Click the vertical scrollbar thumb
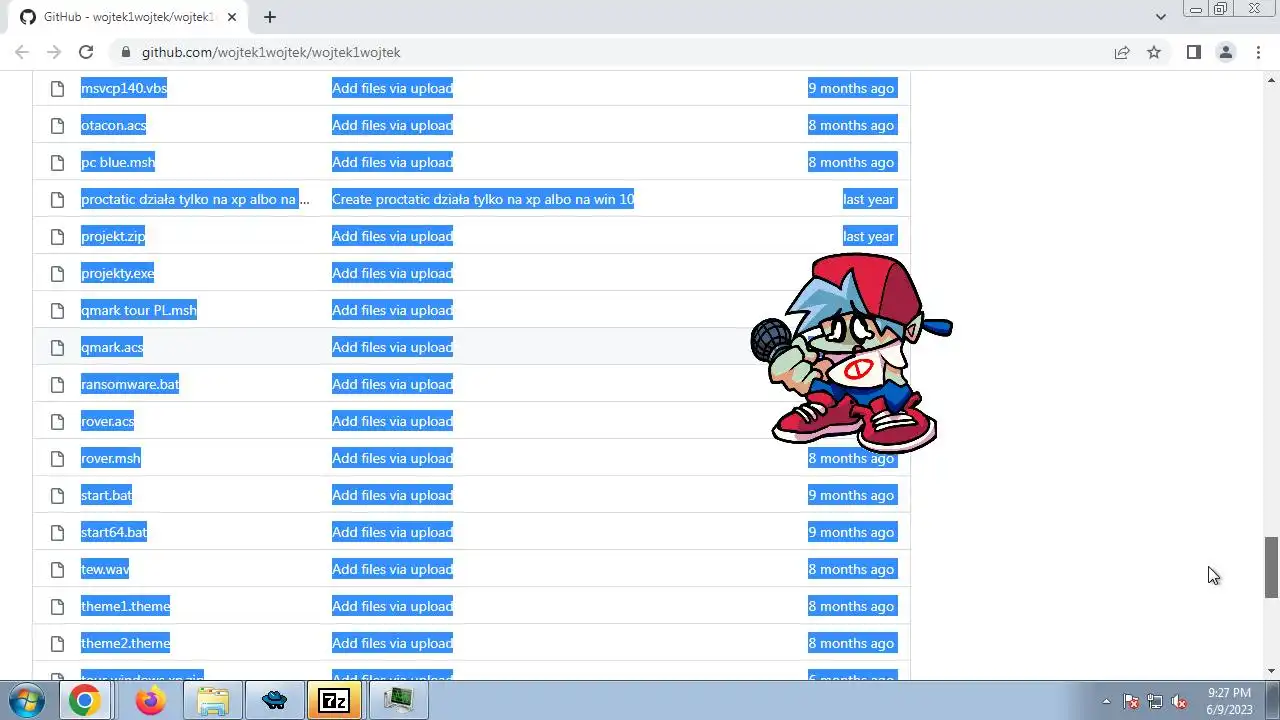The image size is (1280, 720). (x=1271, y=567)
